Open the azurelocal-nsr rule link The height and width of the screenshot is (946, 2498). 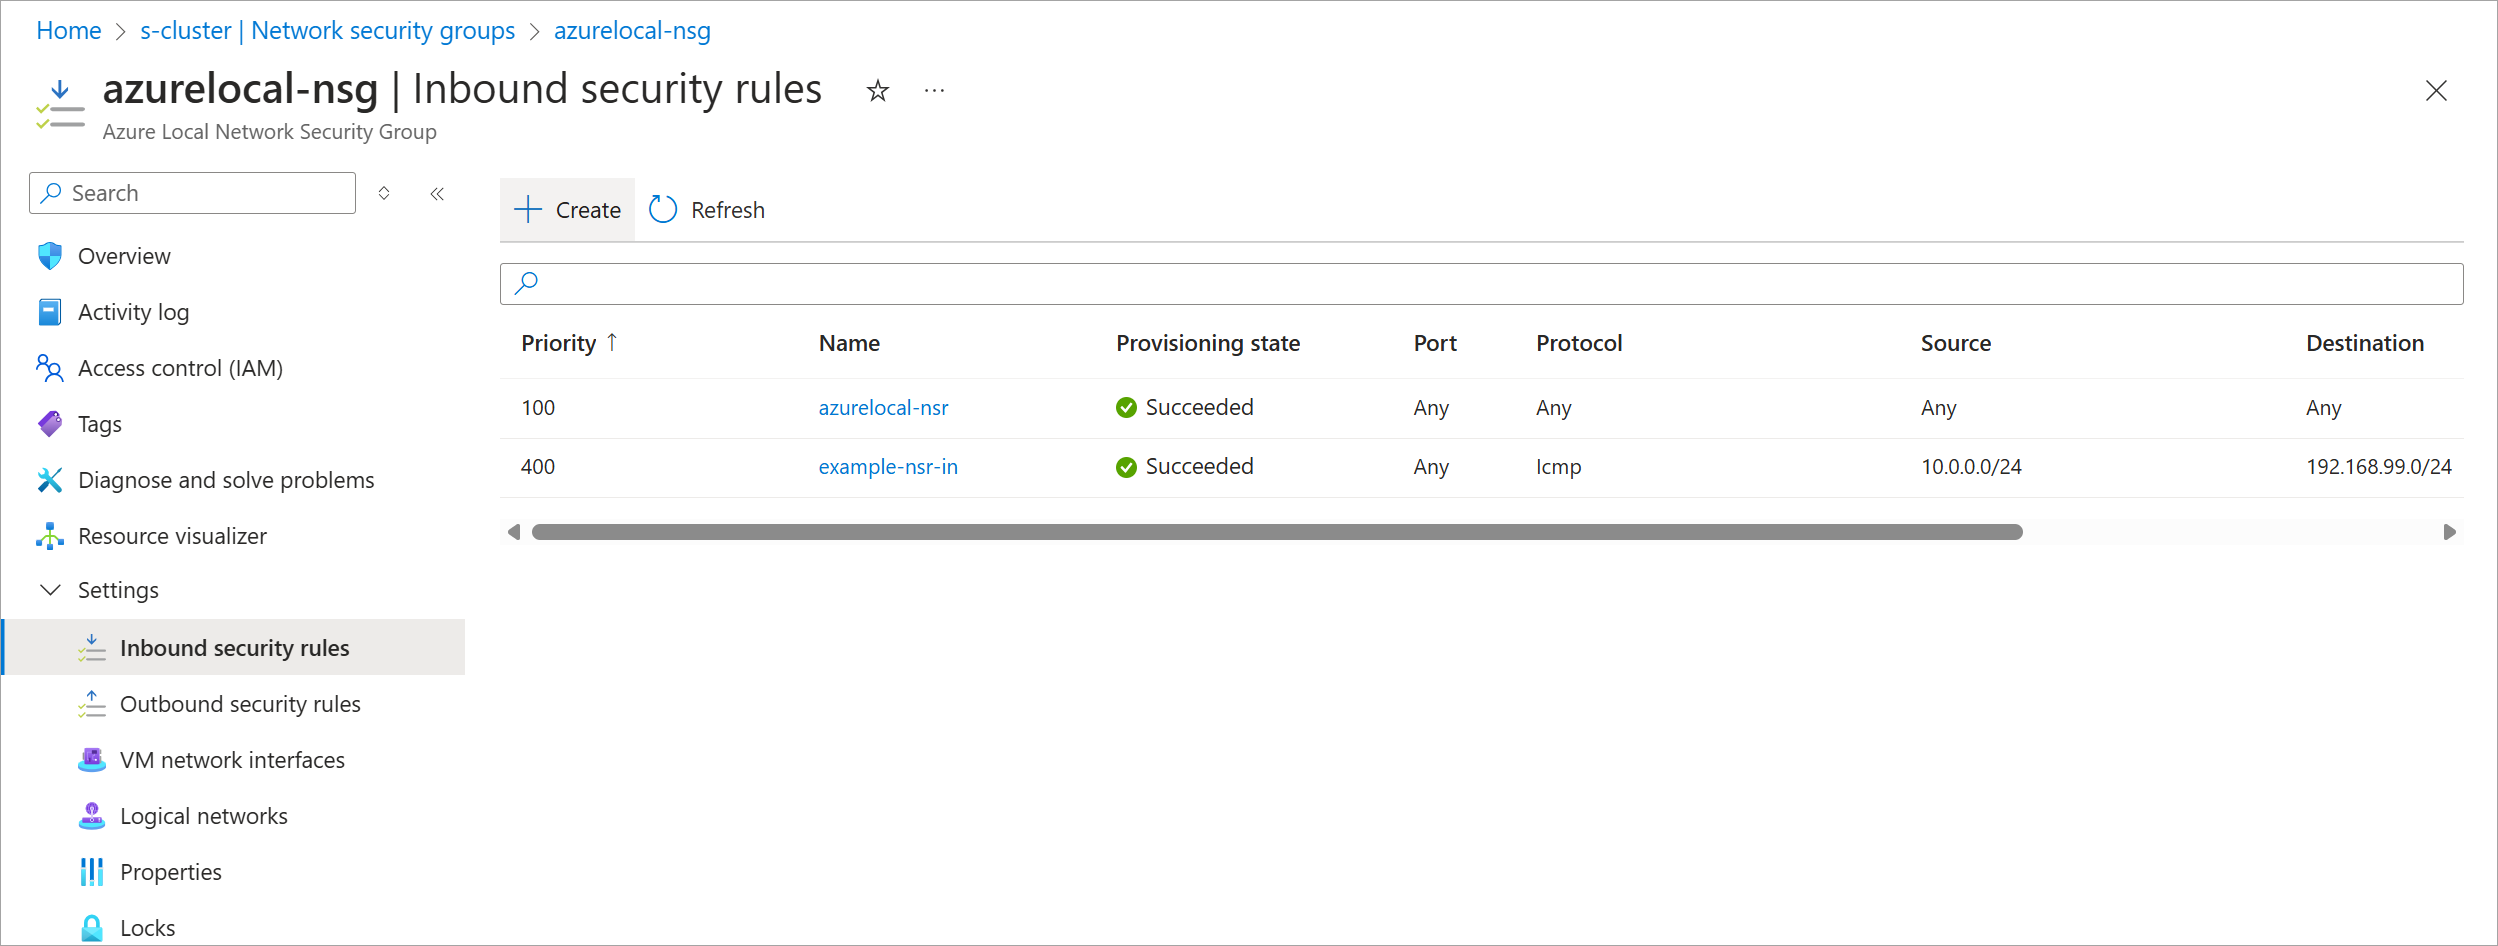coord(883,408)
